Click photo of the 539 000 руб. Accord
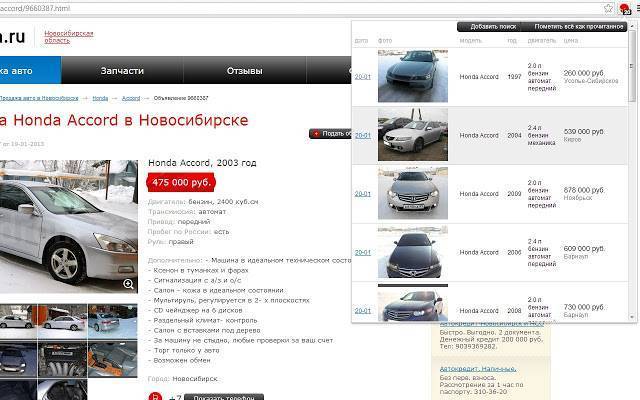Viewport: 640px width, 400px height. tap(413, 134)
